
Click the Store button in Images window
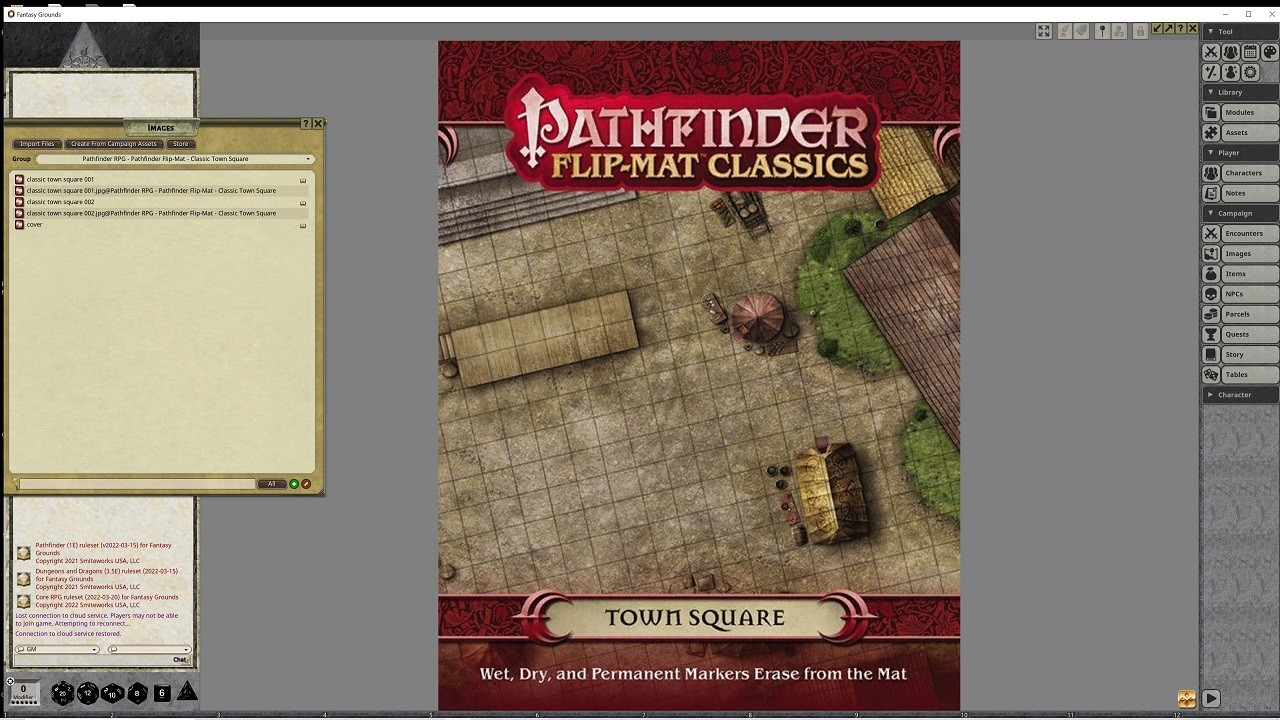click(180, 143)
